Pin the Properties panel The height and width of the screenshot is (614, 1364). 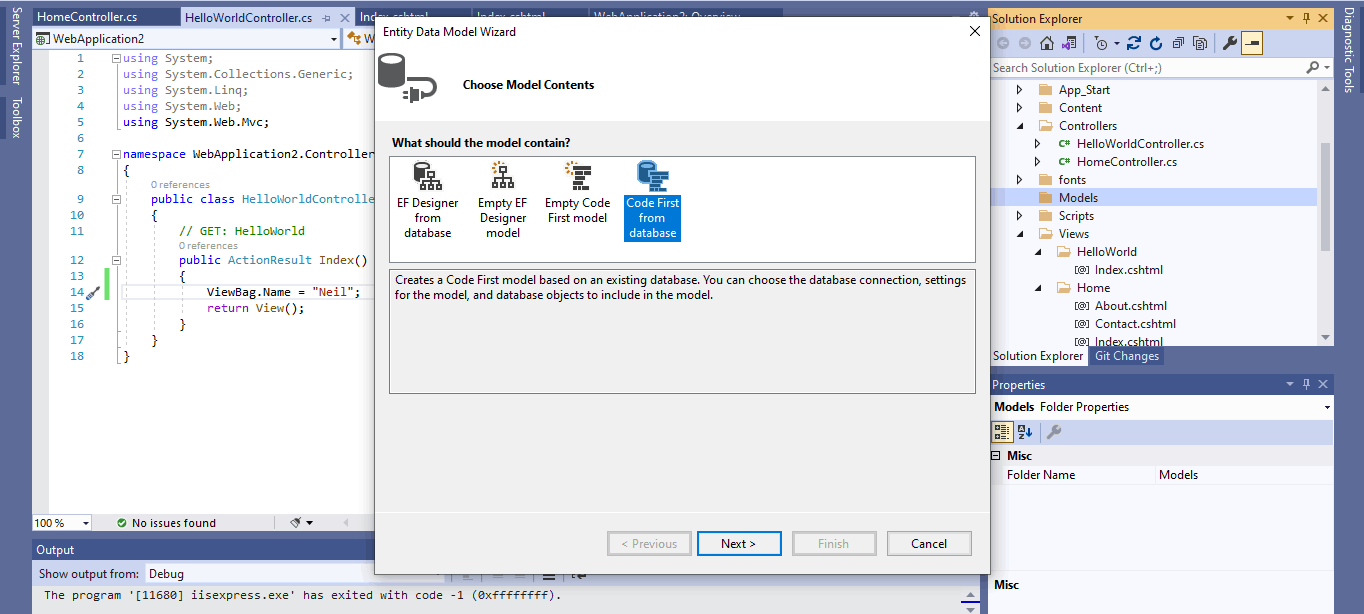pos(1306,384)
